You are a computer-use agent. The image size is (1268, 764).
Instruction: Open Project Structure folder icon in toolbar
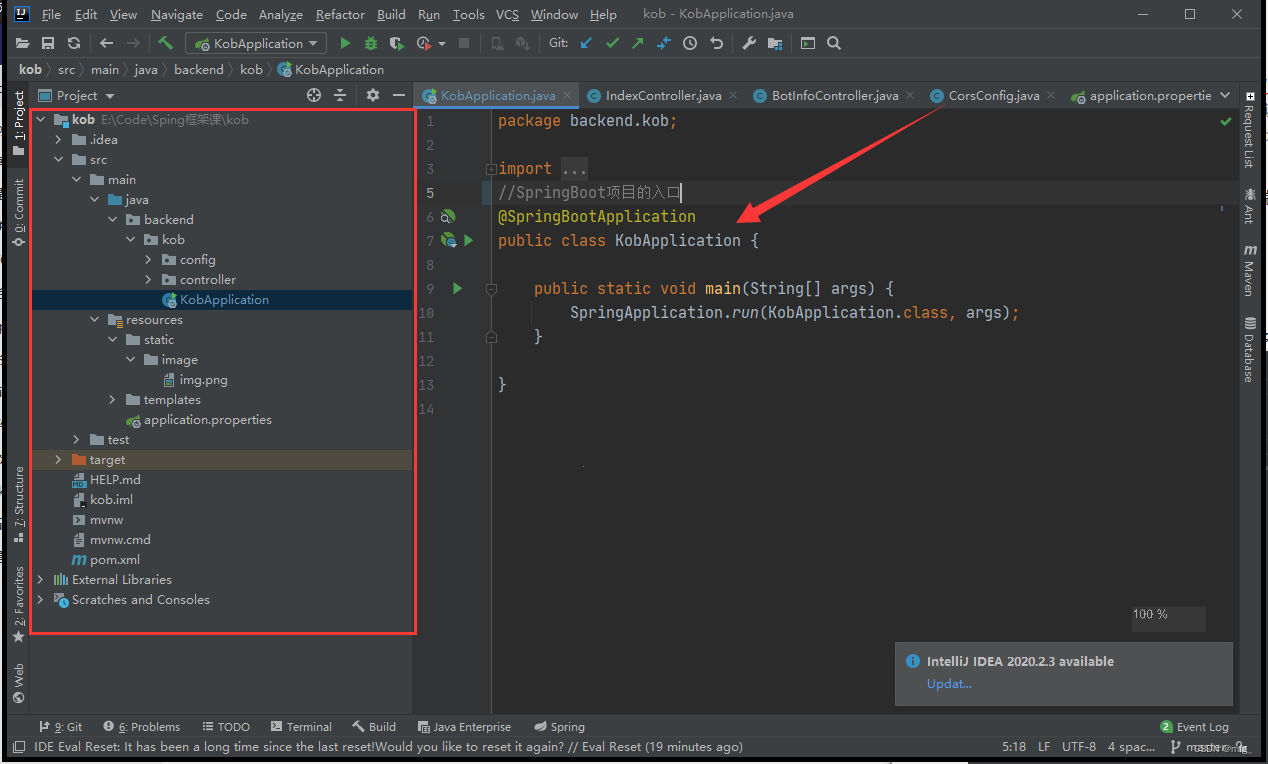(x=775, y=43)
